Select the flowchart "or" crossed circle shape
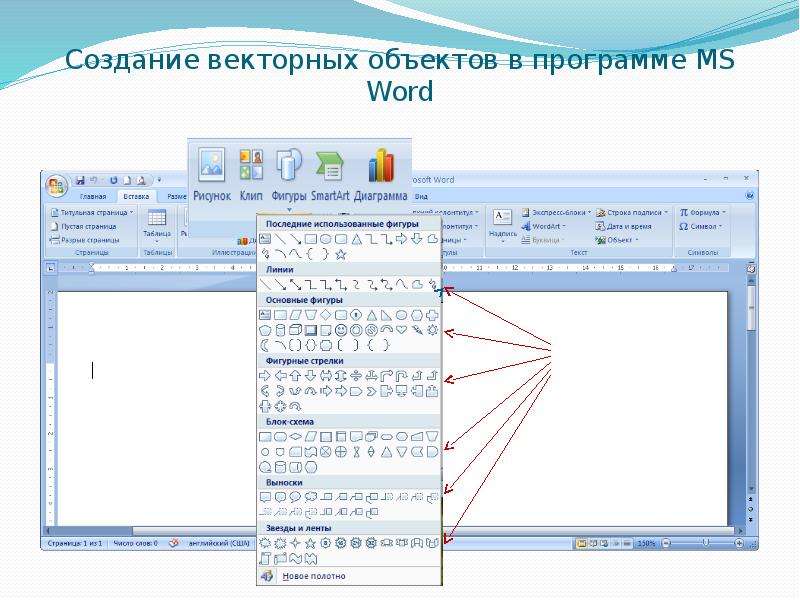 [x=341, y=452]
